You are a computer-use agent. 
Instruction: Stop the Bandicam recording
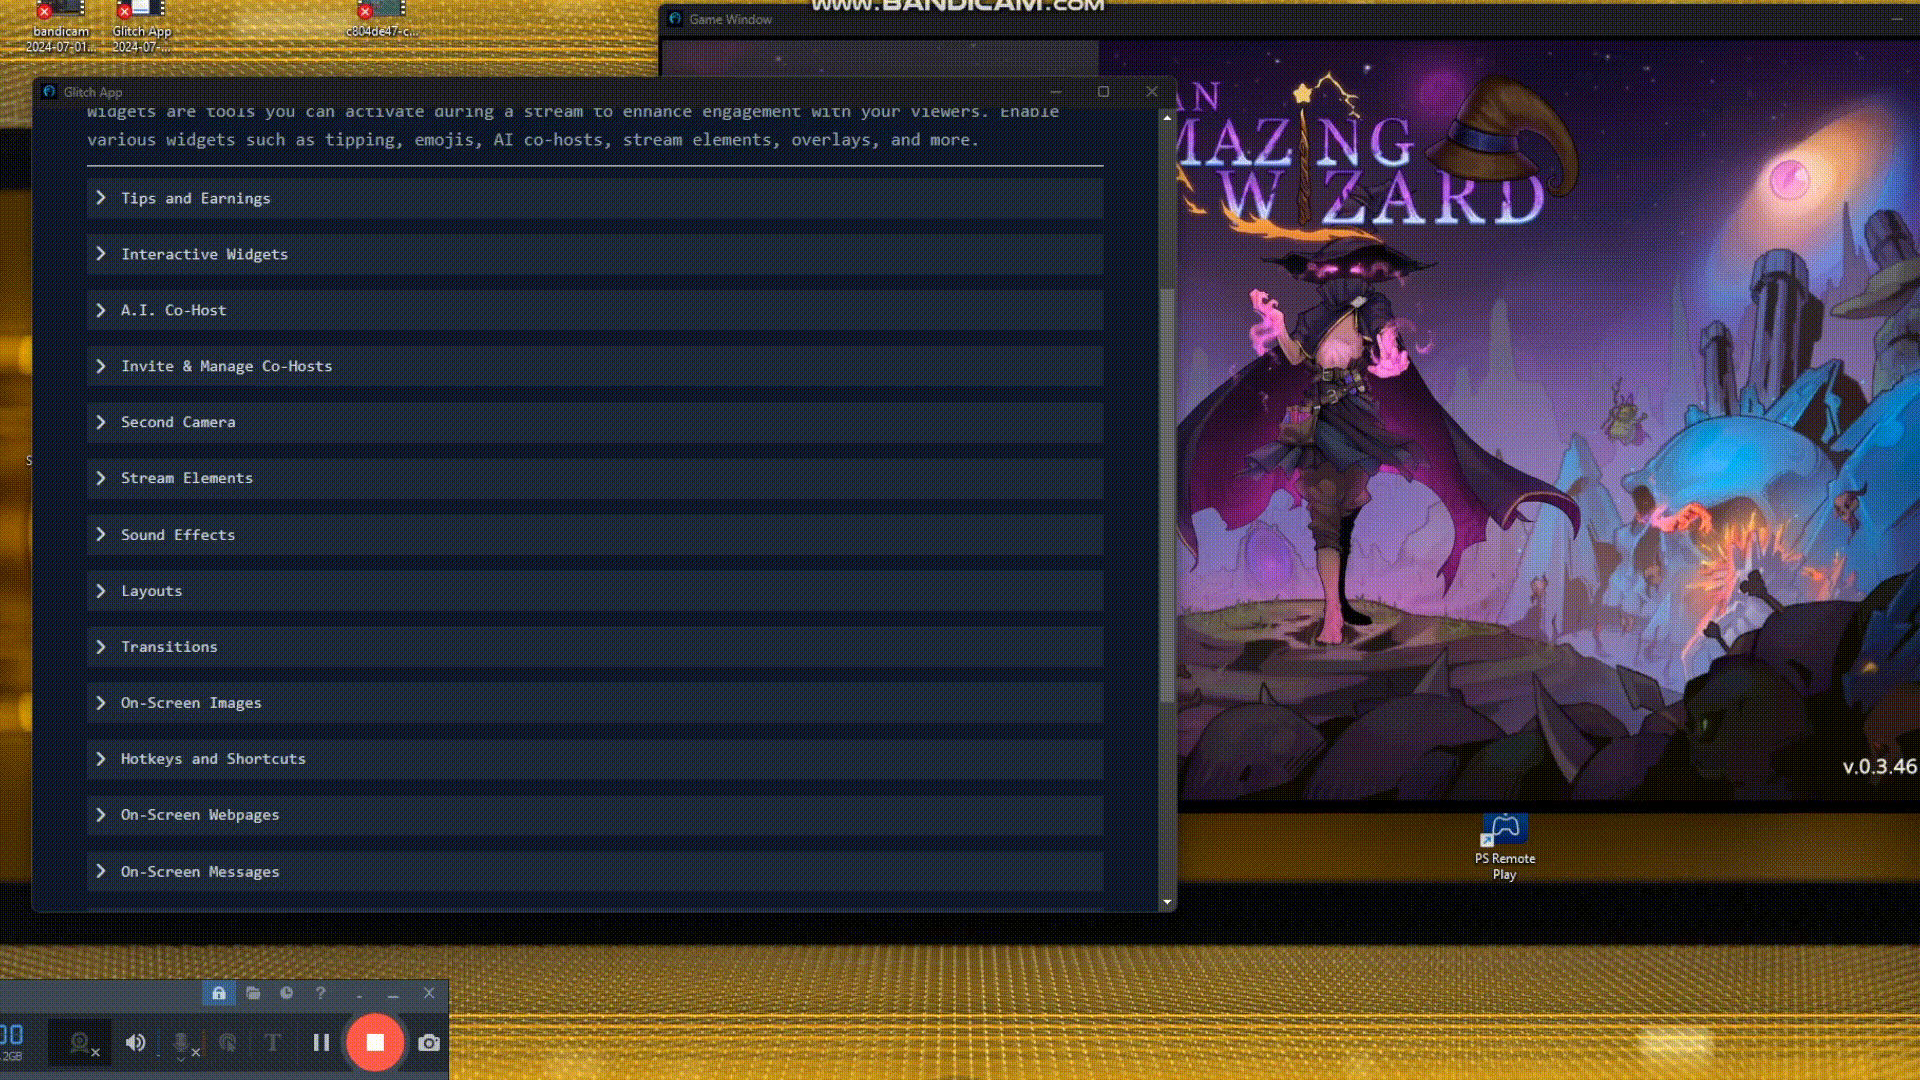click(375, 1042)
